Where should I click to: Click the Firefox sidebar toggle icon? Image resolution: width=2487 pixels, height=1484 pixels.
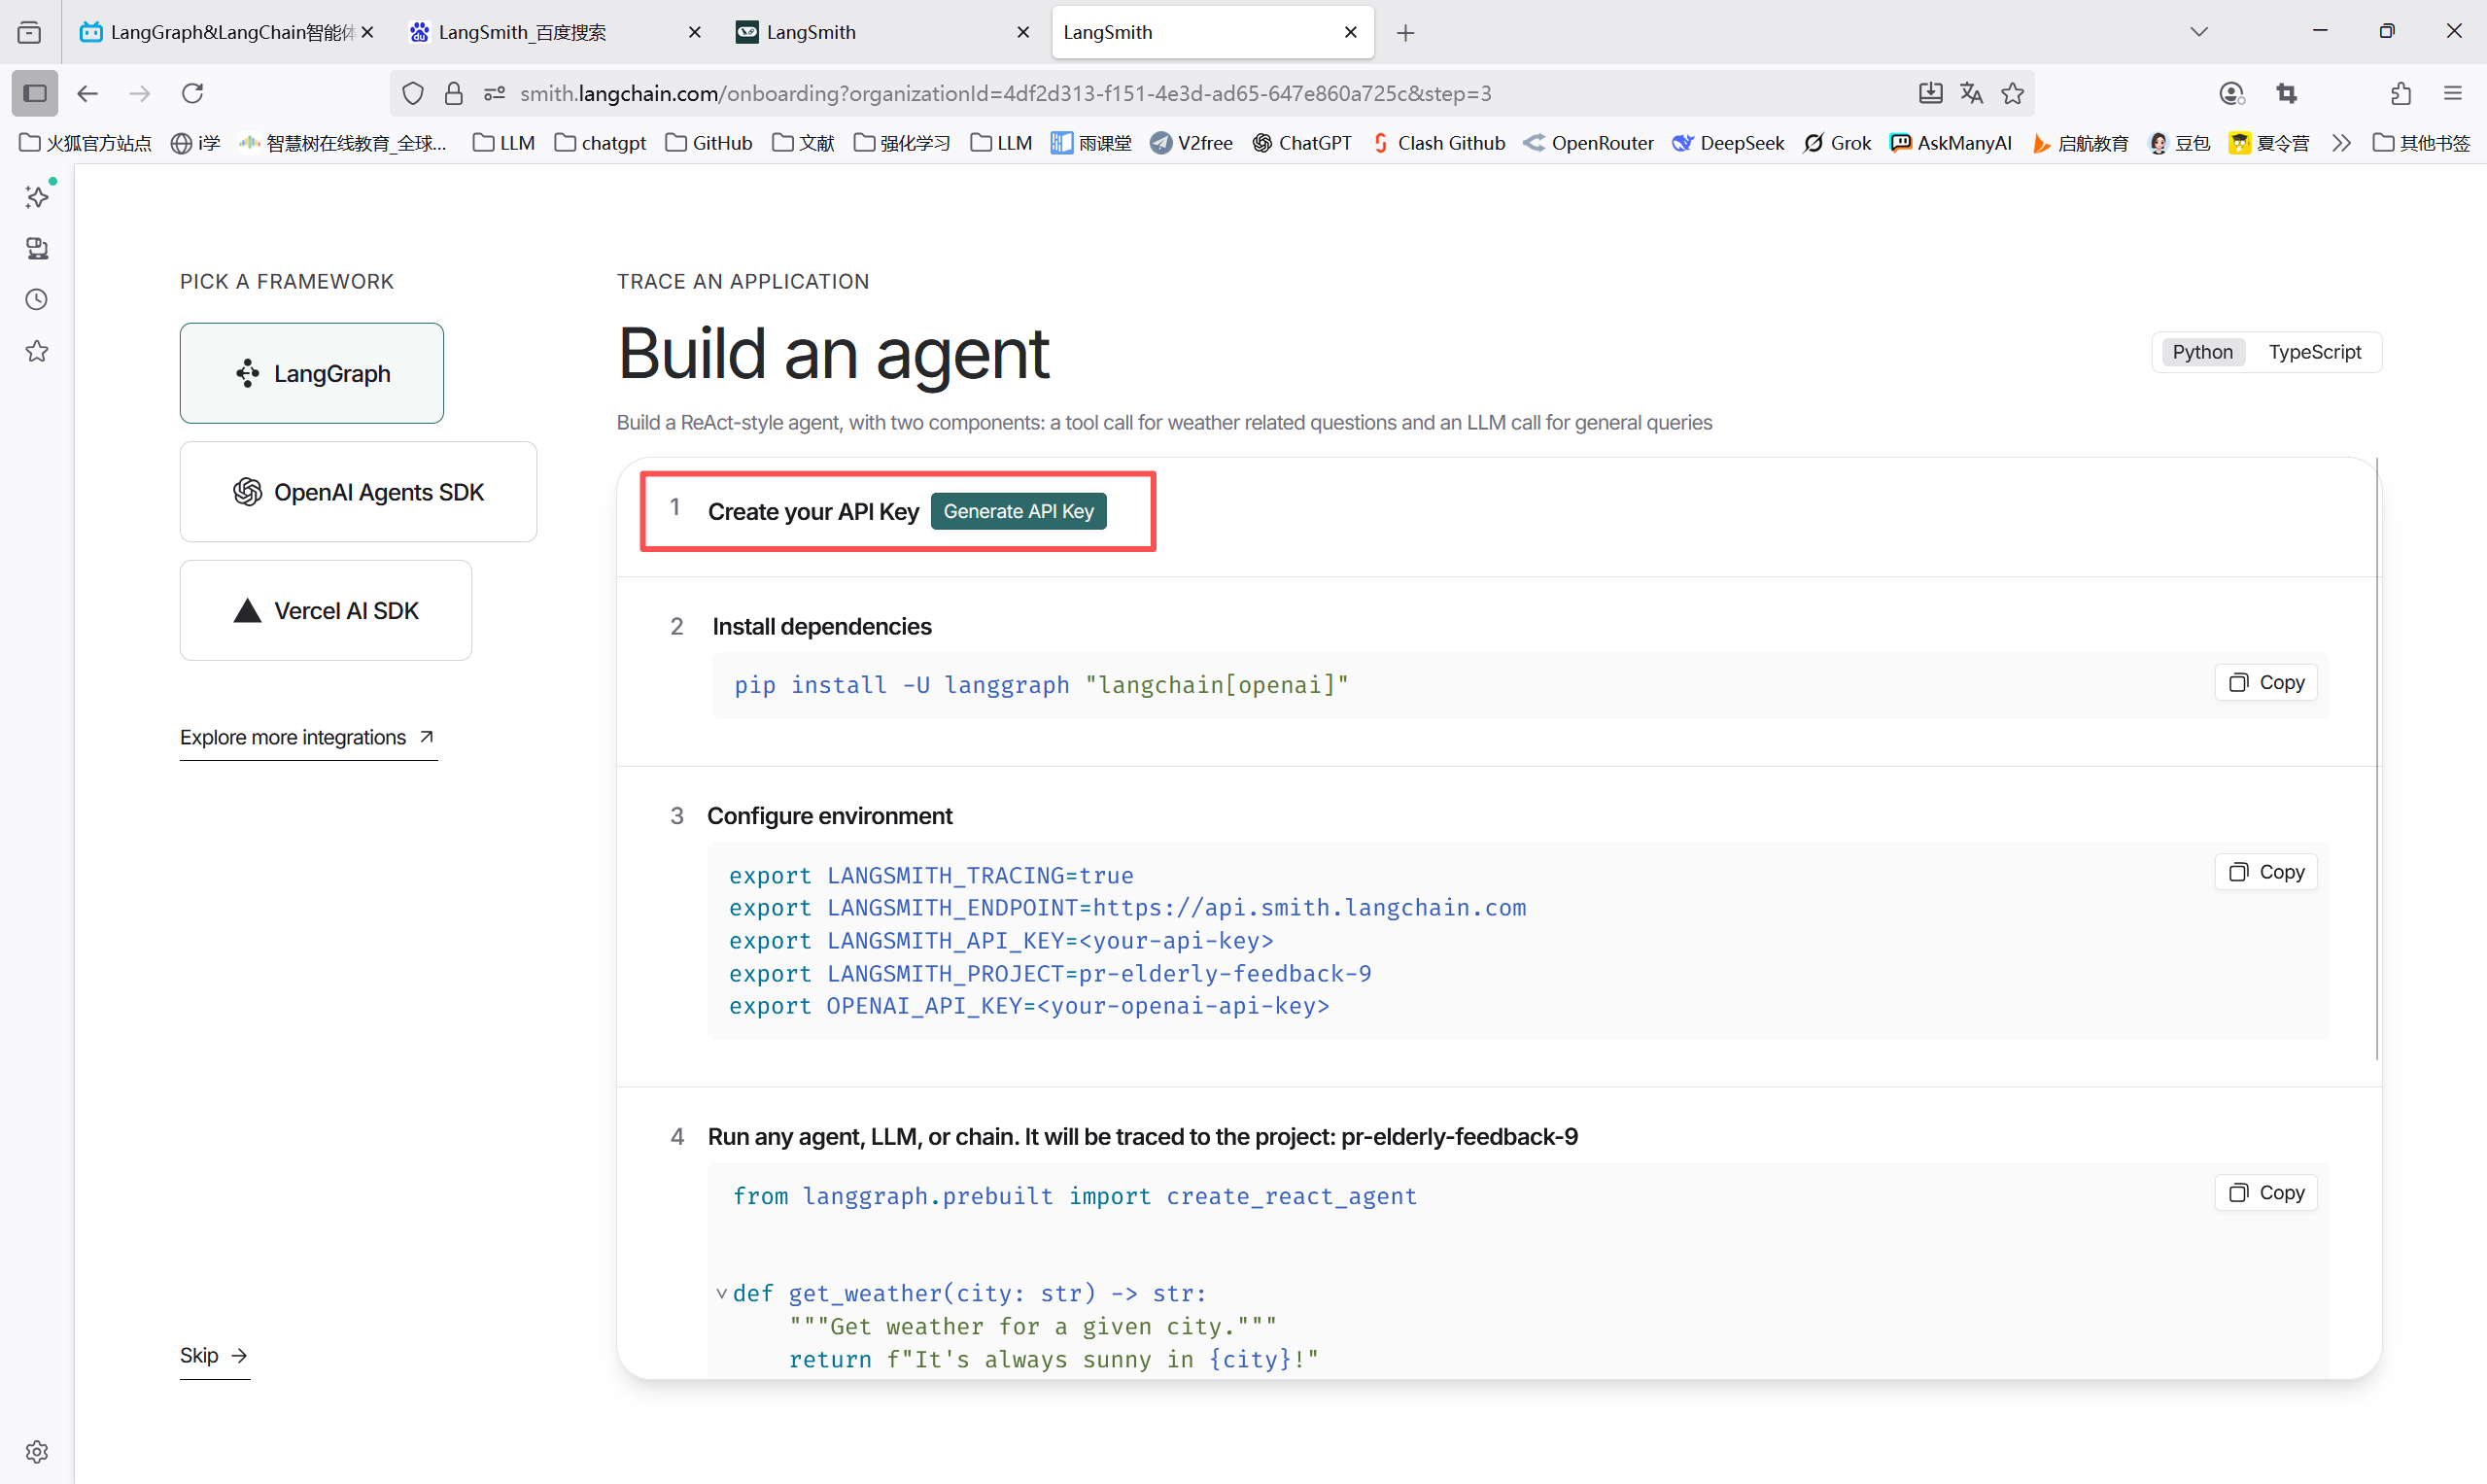click(34, 93)
